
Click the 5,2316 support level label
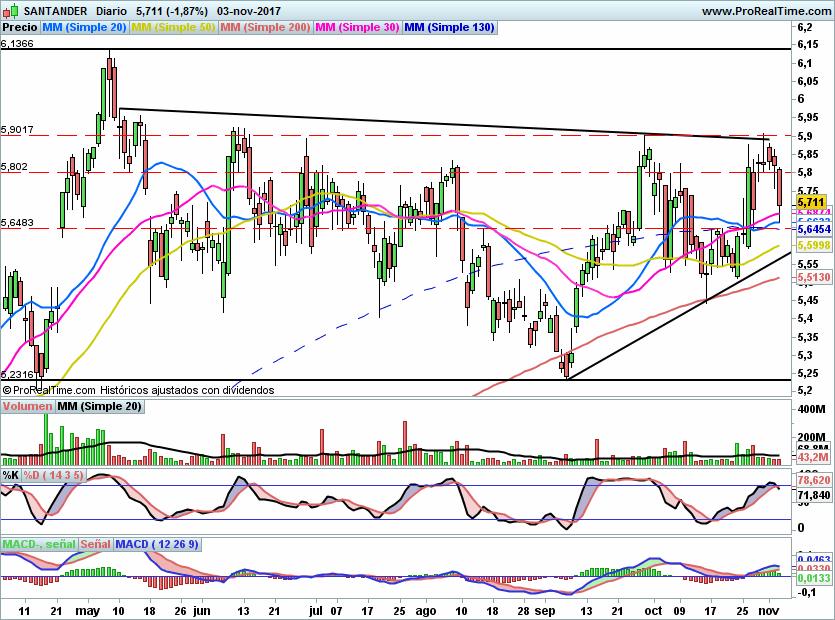click(x=17, y=374)
